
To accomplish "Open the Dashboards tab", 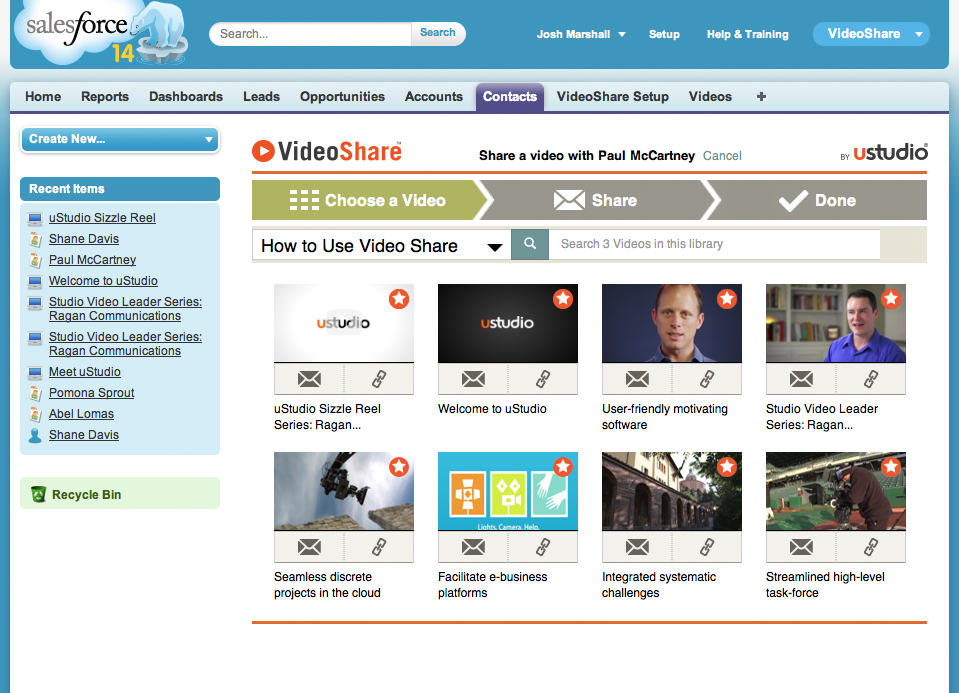I will 186,97.
